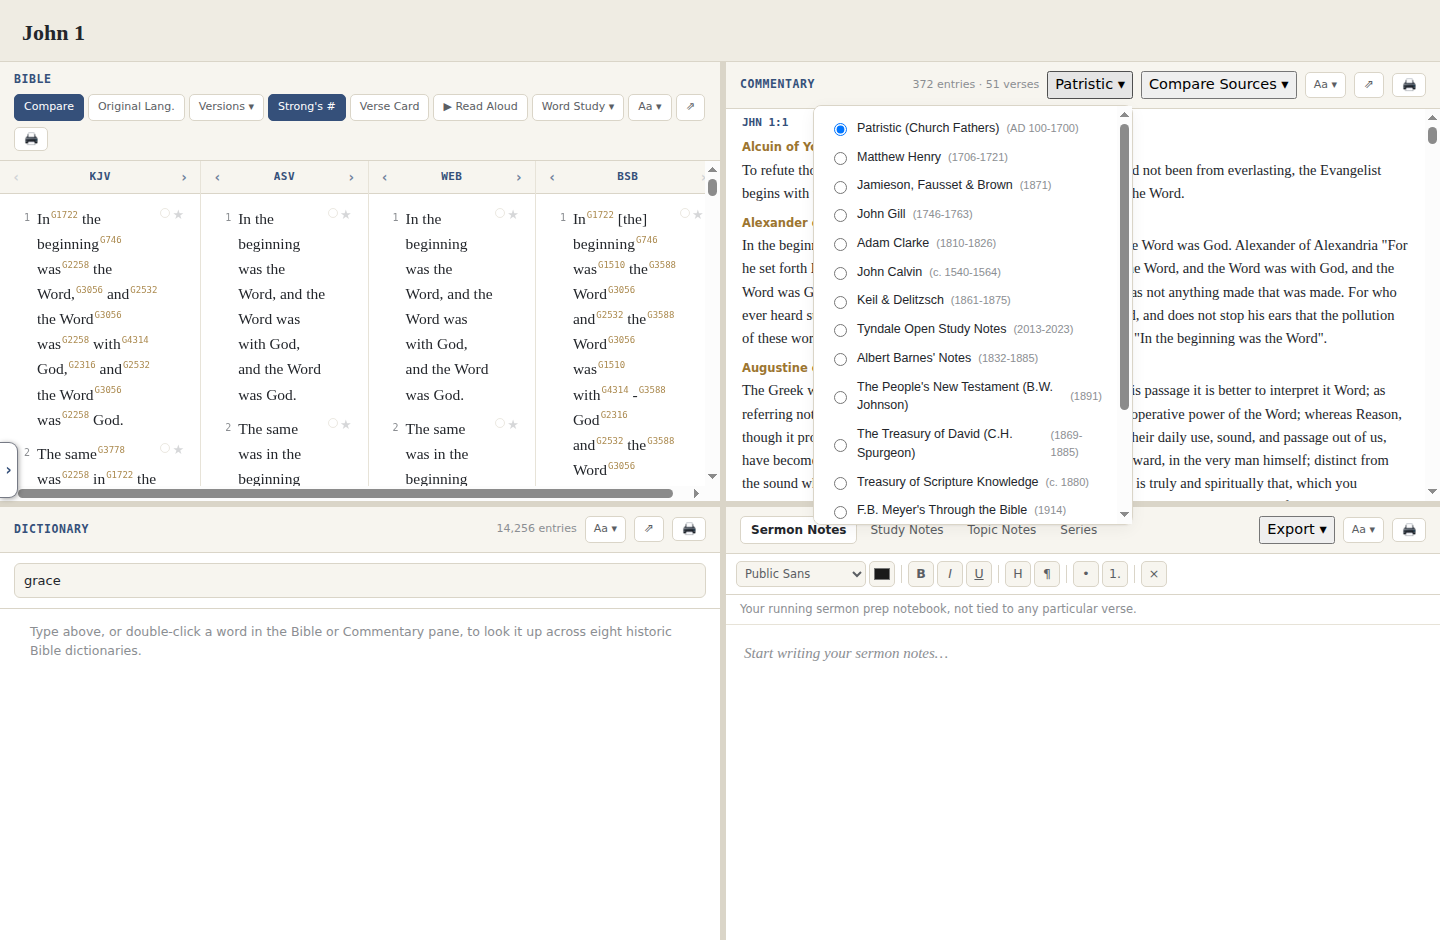Open the Word Study dropdown
This screenshot has height=940, width=1440.
578,107
